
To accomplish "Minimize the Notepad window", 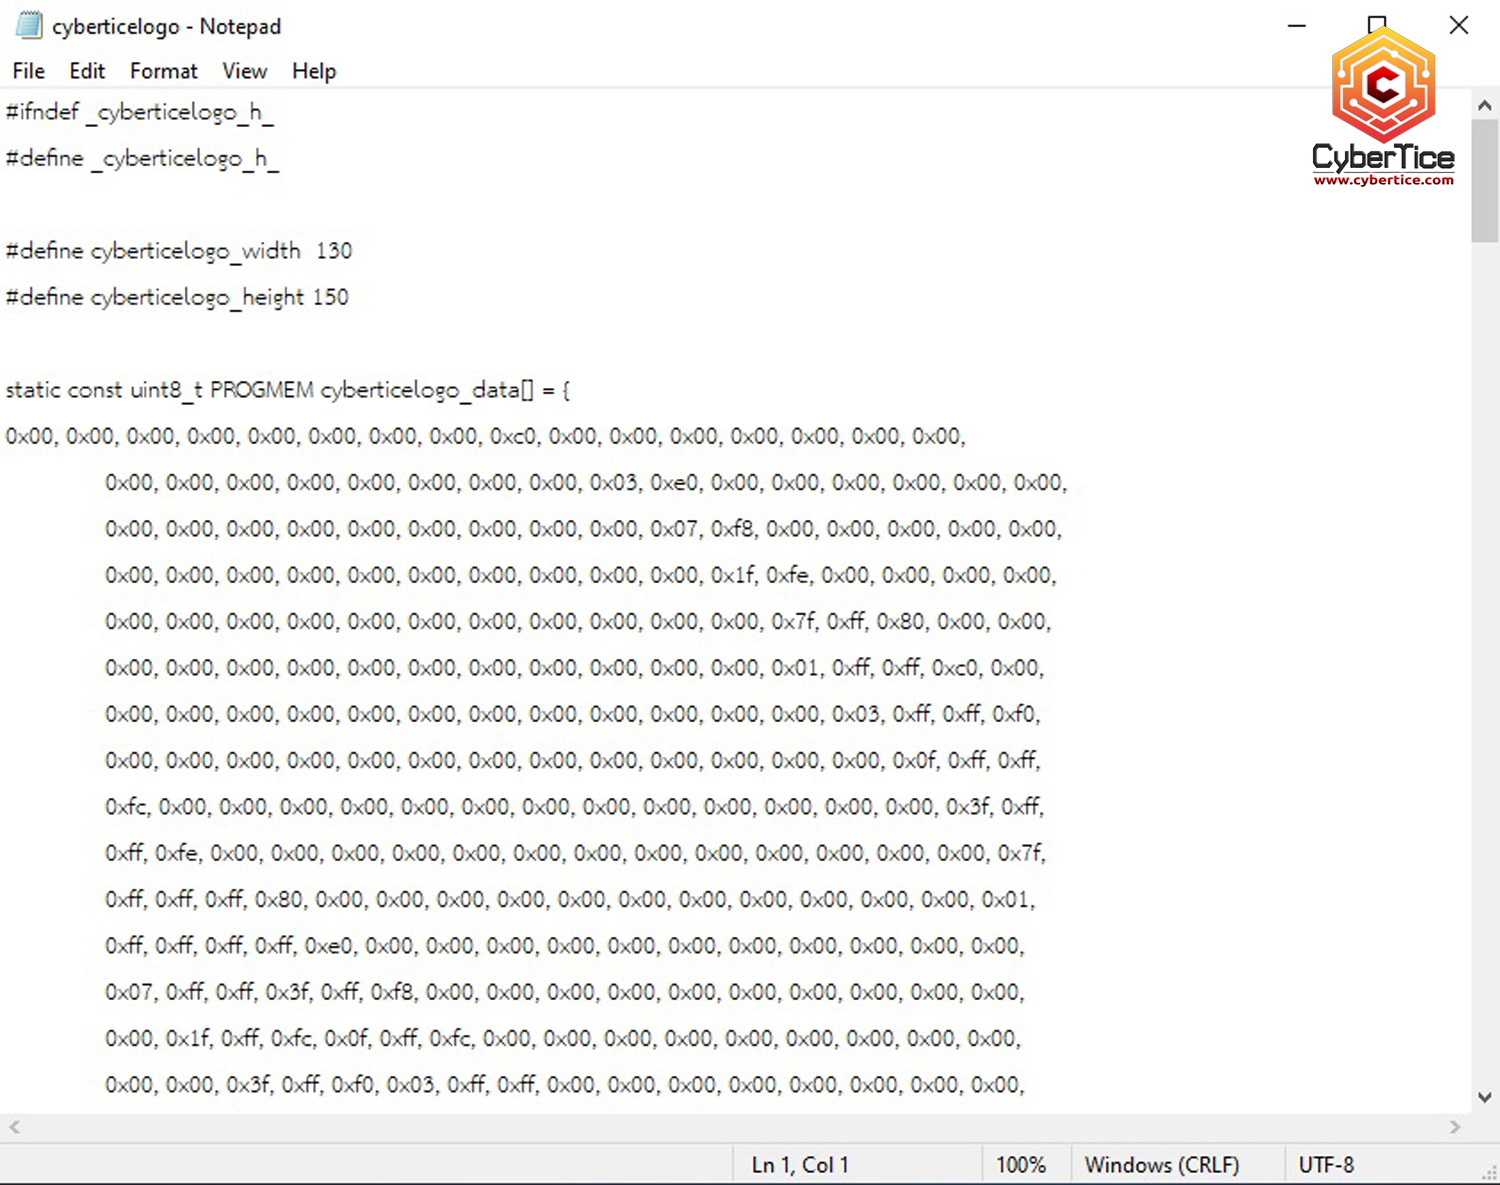I will coord(1297,26).
